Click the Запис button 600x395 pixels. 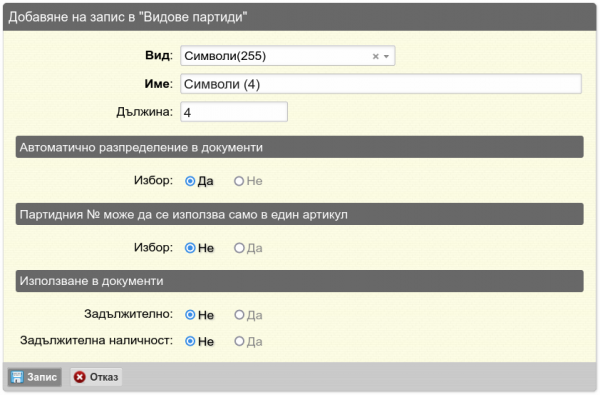34,377
